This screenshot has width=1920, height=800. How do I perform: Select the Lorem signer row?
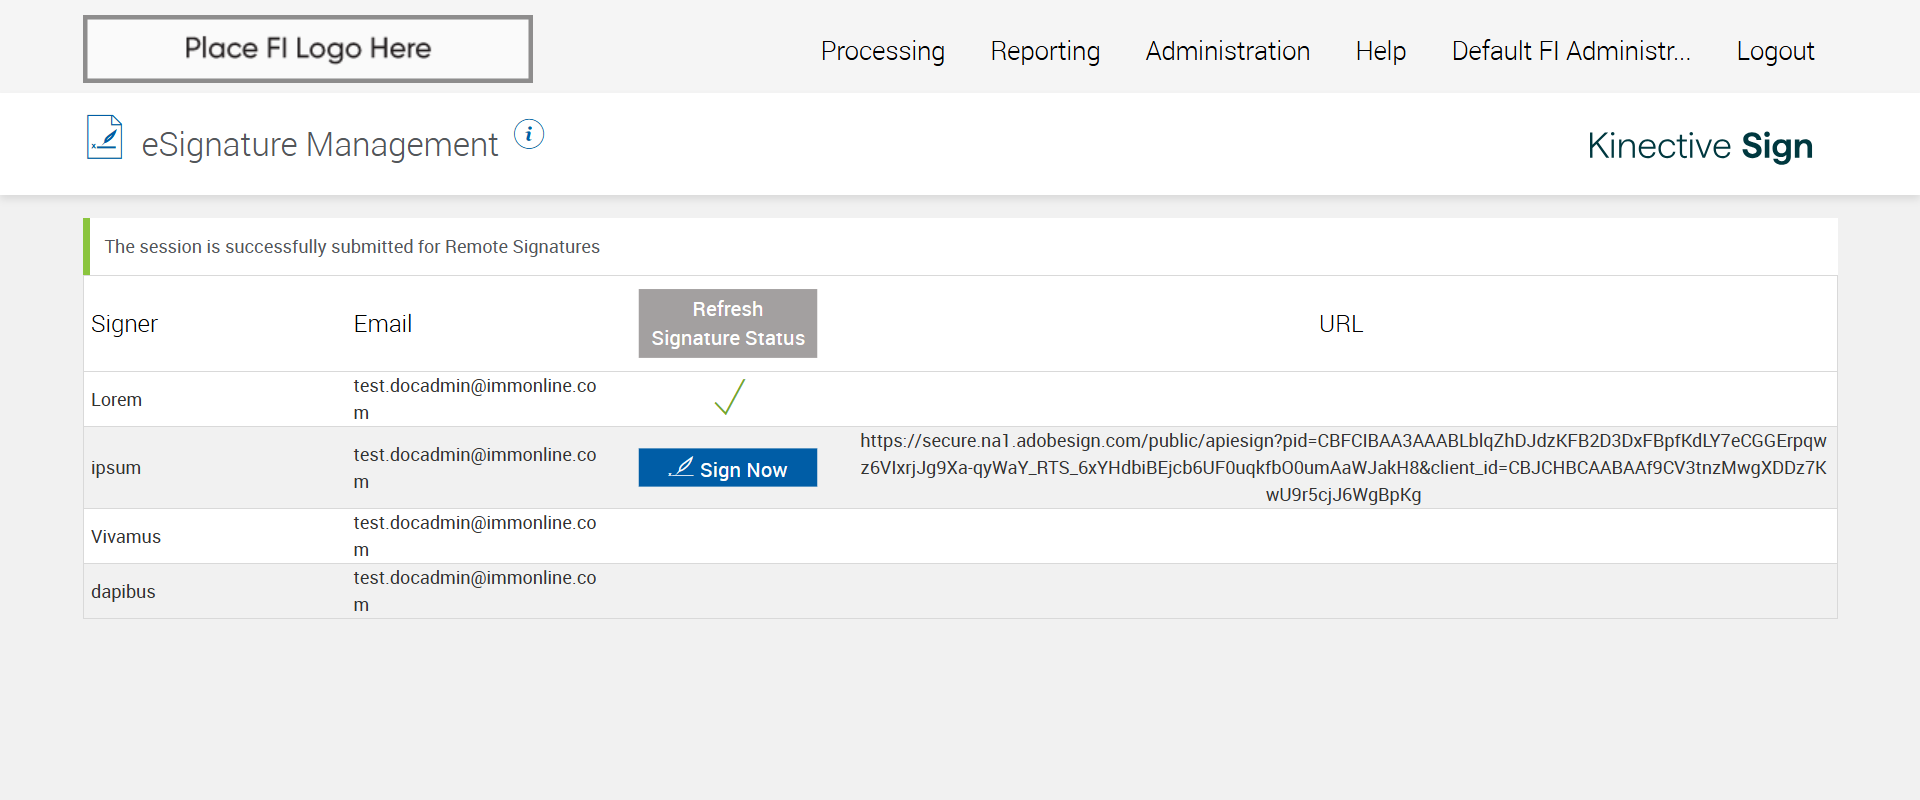(117, 400)
